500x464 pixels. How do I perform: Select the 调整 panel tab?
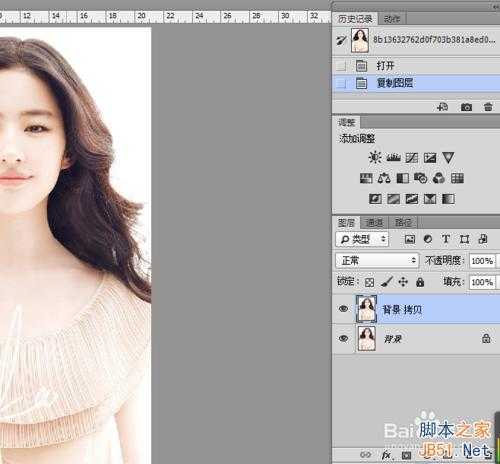[347, 122]
